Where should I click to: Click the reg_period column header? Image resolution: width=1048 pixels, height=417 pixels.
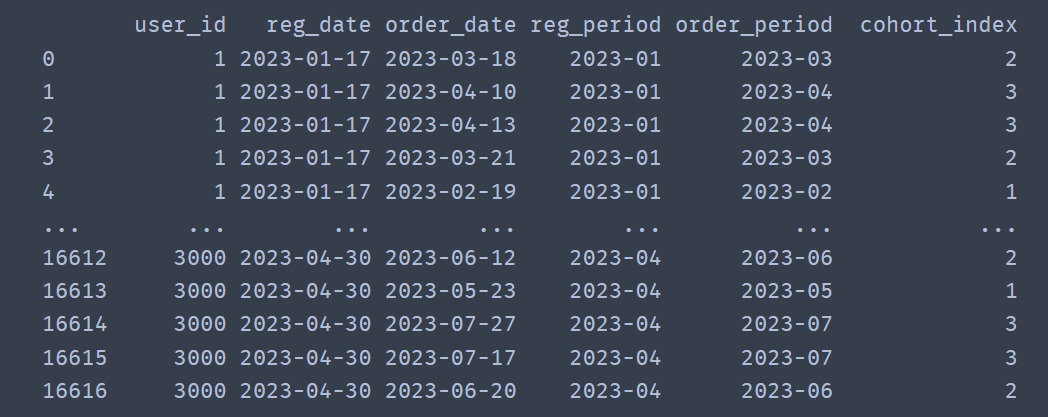pyautogui.click(x=595, y=26)
